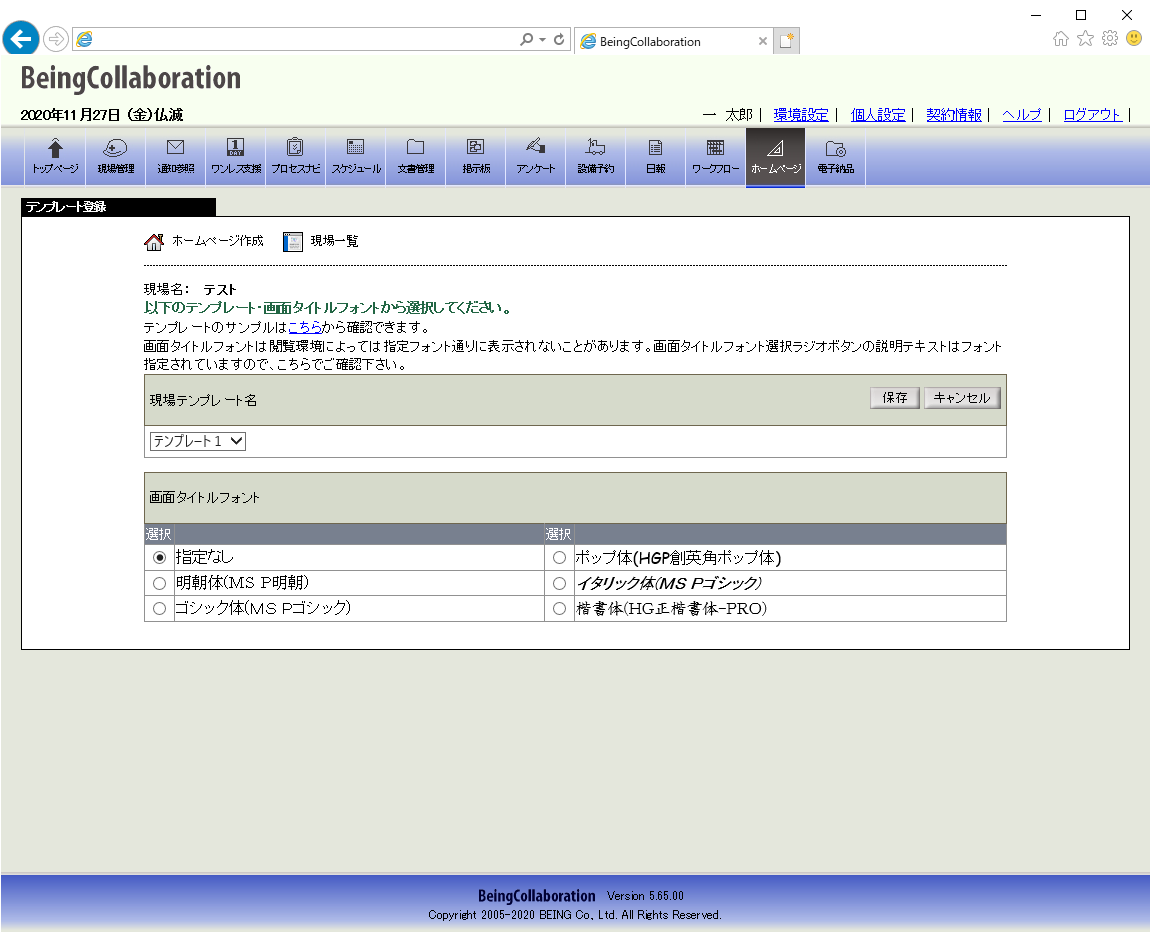Open address bar search dropdown arrow
This screenshot has width=1151, height=933.
point(542,40)
